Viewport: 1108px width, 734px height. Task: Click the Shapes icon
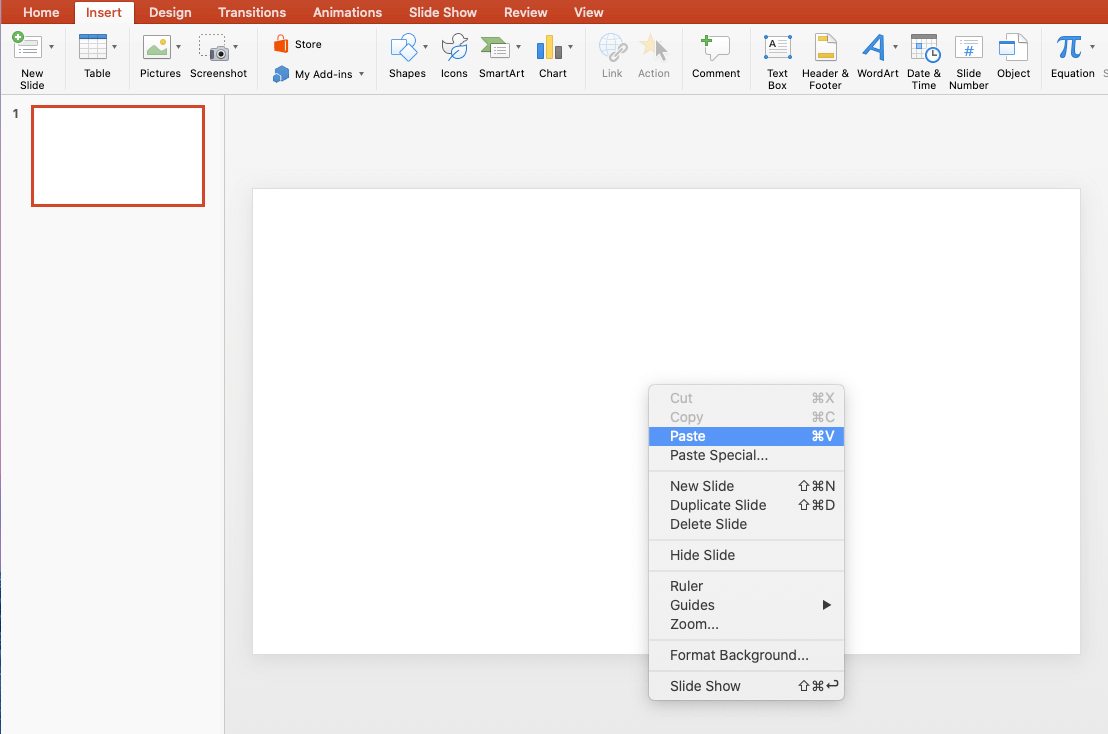click(x=404, y=47)
